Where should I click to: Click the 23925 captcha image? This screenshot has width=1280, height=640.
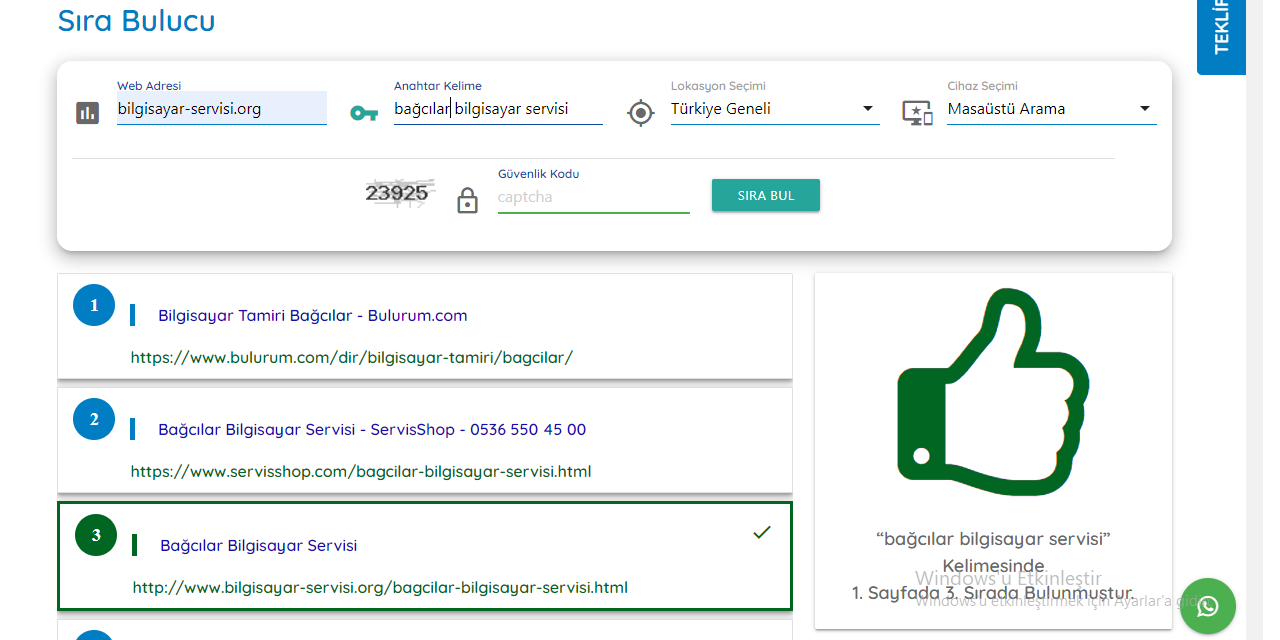coord(400,192)
